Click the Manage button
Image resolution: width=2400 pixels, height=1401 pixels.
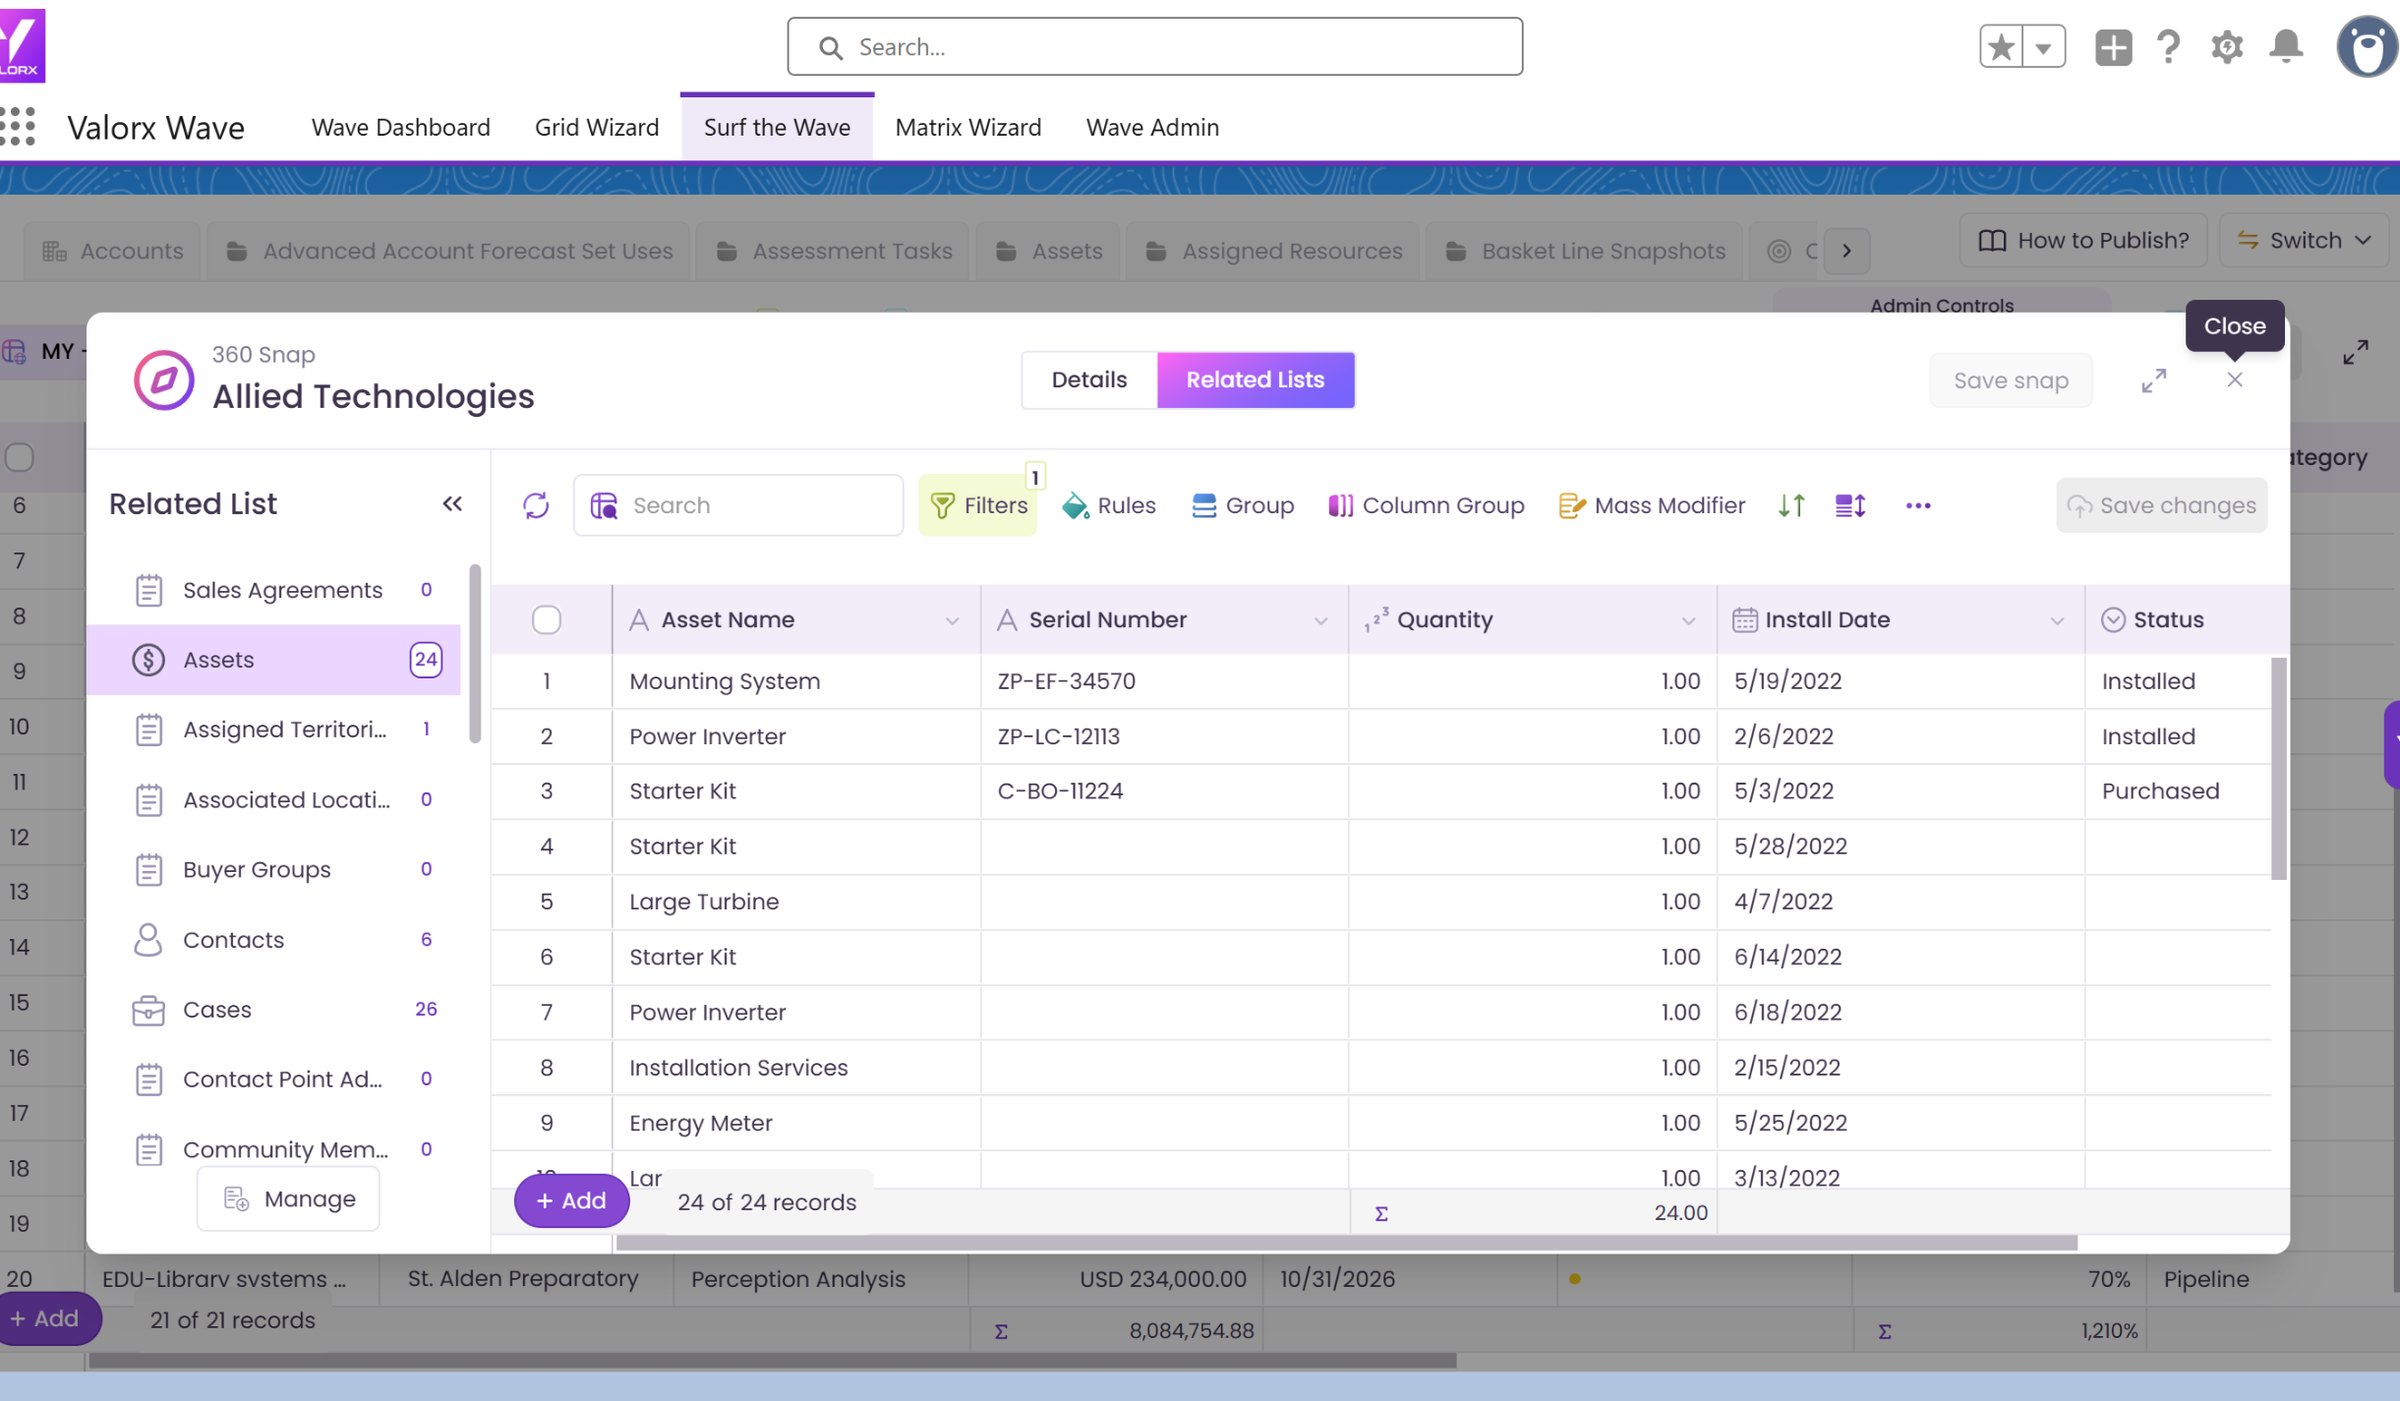[289, 1198]
